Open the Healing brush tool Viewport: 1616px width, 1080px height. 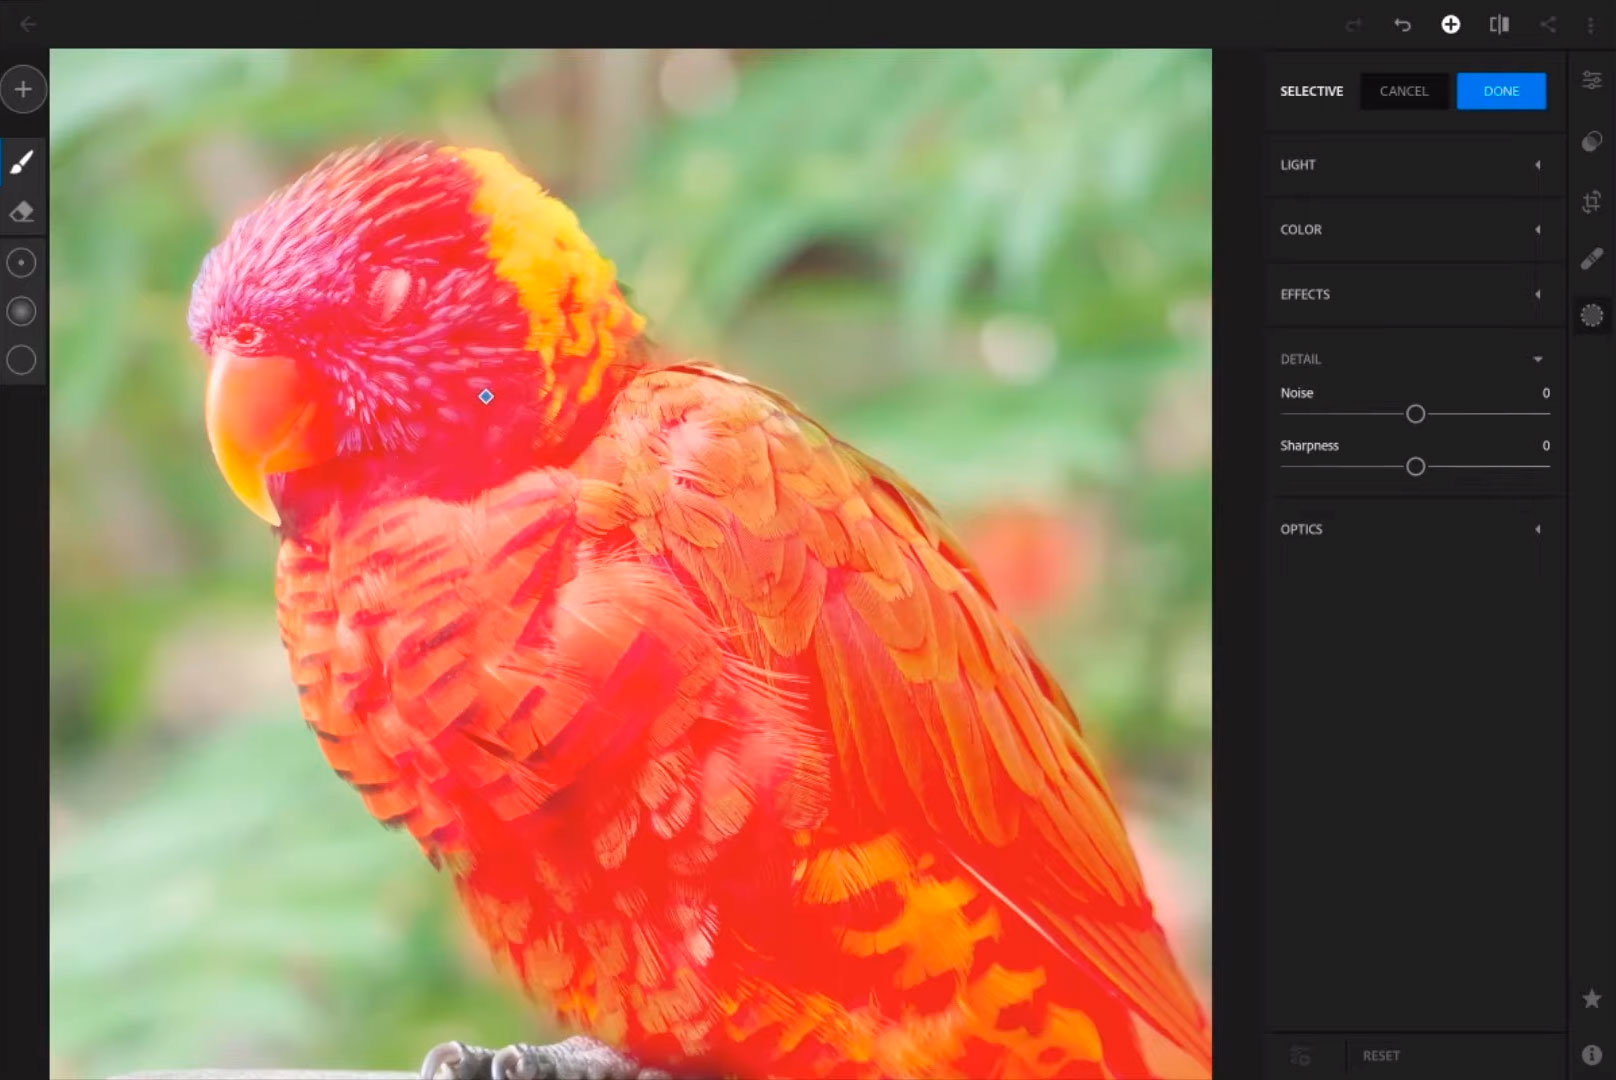(x=1592, y=259)
